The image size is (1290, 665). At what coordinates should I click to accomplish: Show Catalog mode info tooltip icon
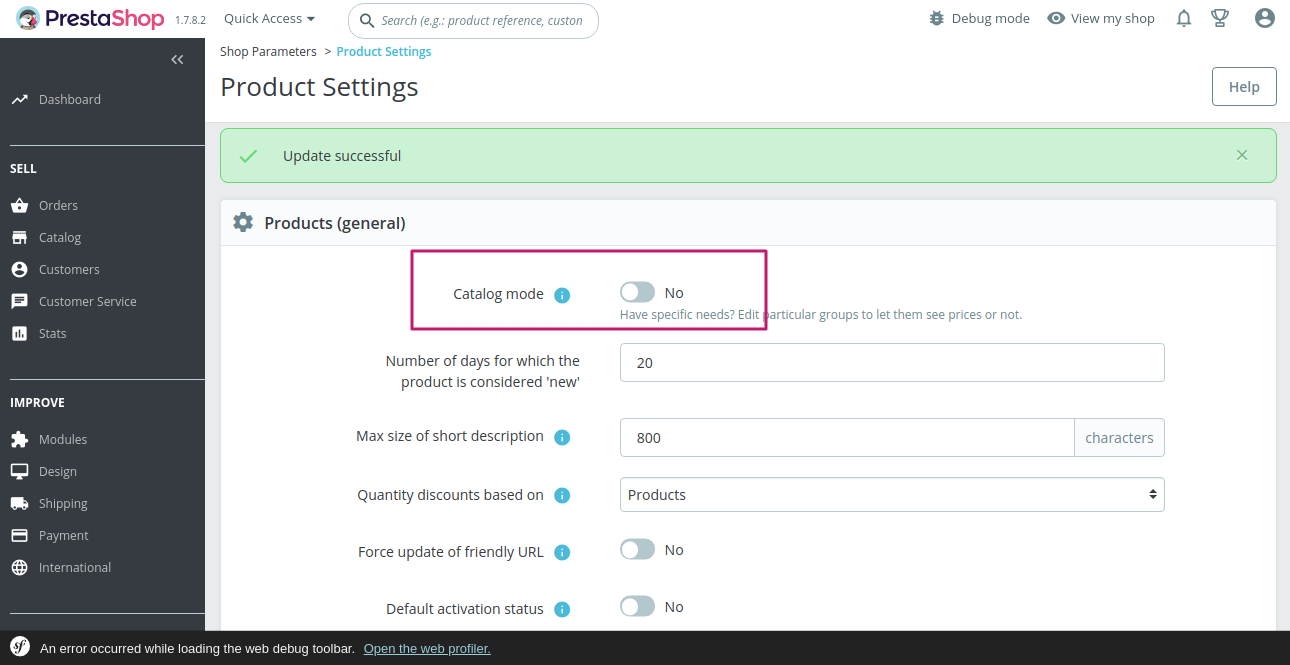(562, 295)
